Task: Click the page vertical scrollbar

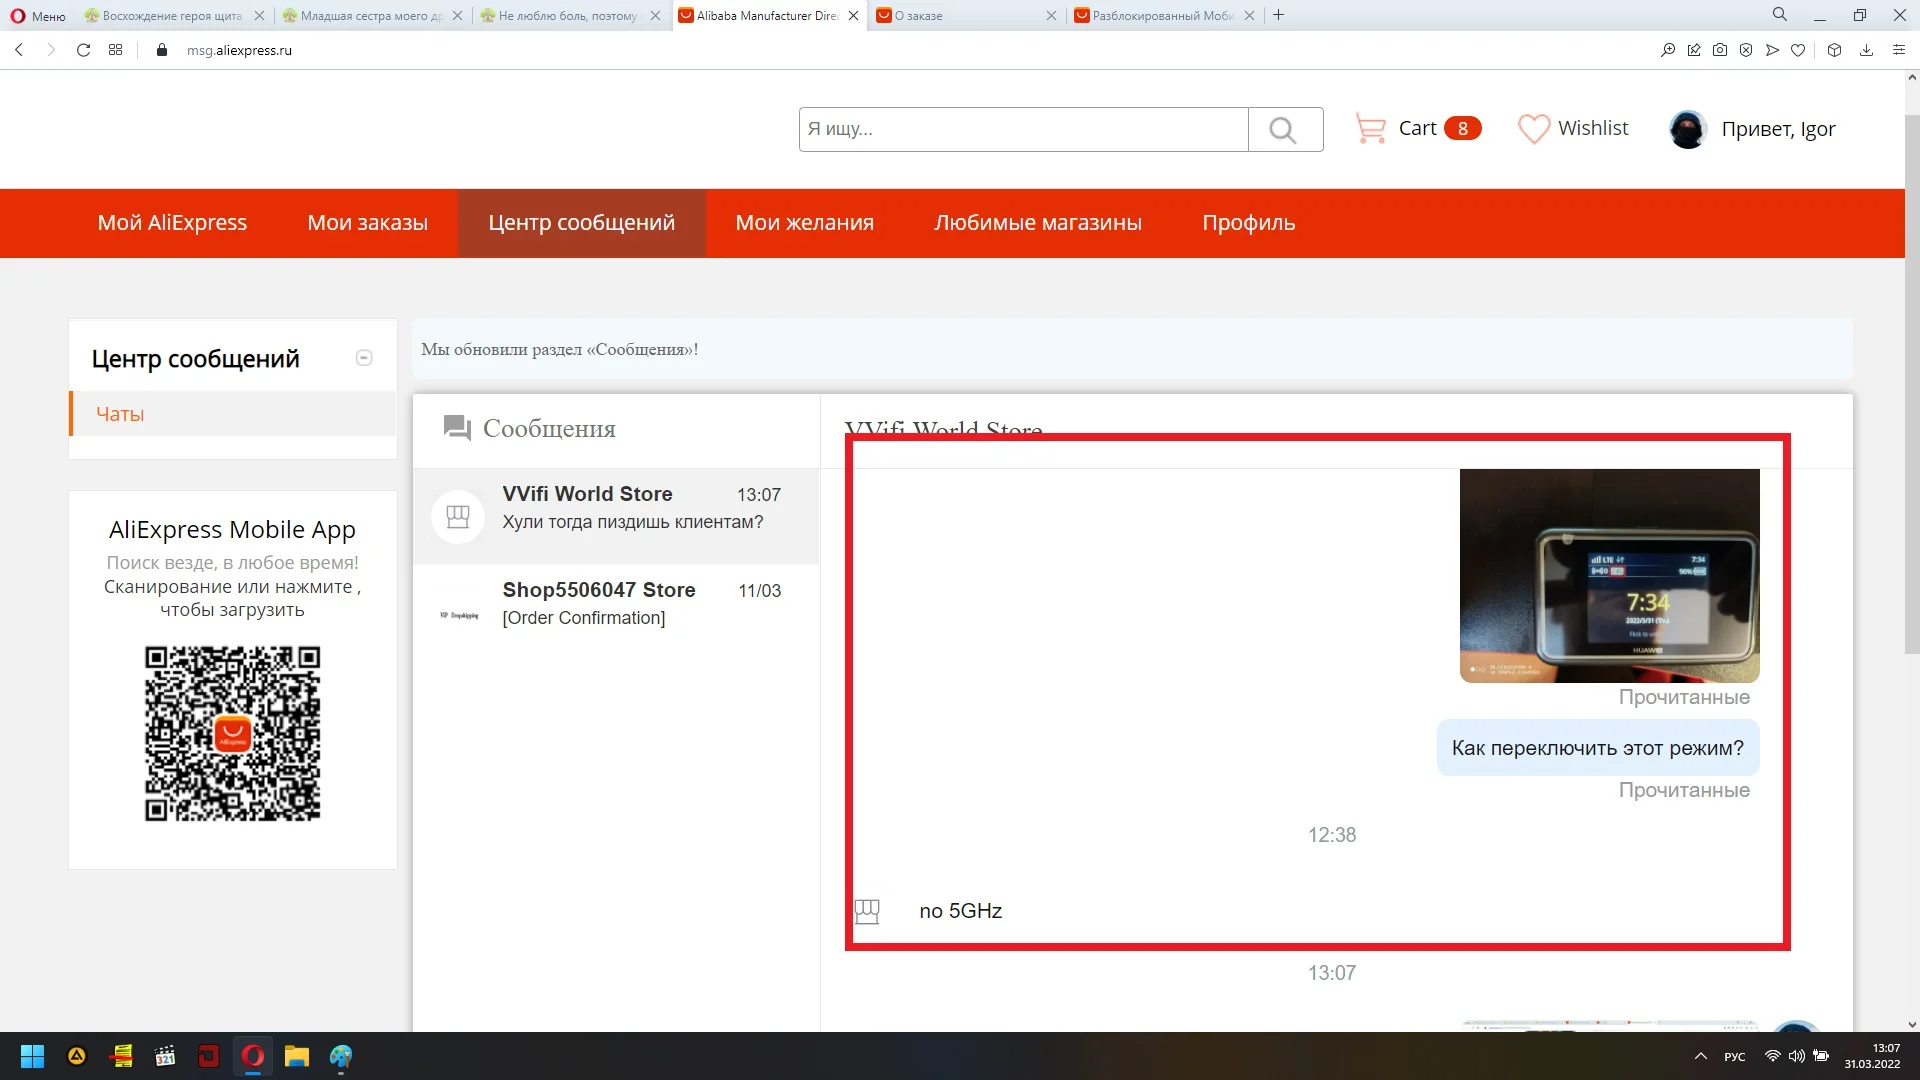Action: tap(1912, 400)
